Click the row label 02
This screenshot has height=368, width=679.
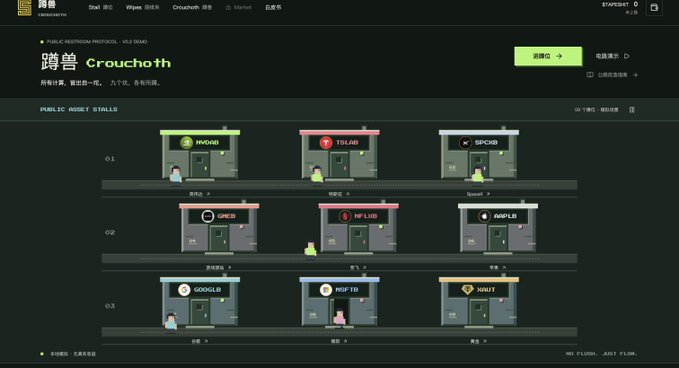110,232
